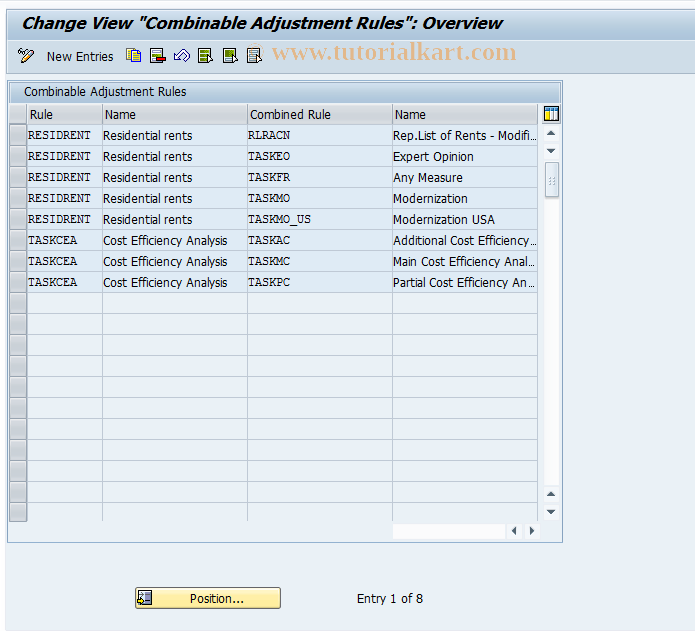Image resolution: width=695 pixels, height=631 pixels.
Task: Click 'Additional Cost Efficiency…' cell
Action: (465, 240)
